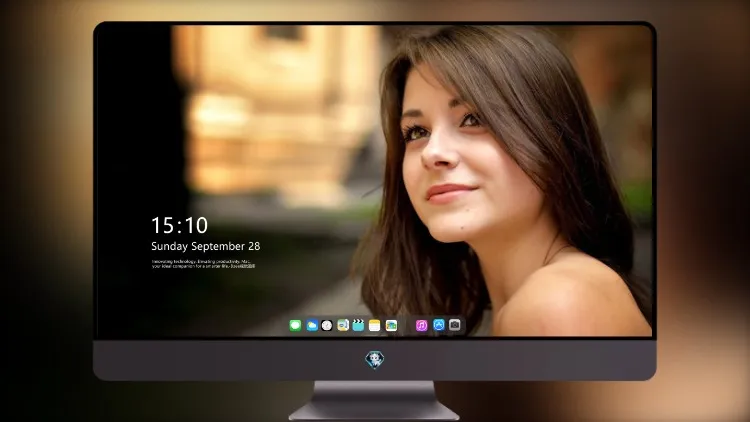The height and width of the screenshot is (422, 750).
Task: Open the green Messages app in dock
Action: (295, 325)
